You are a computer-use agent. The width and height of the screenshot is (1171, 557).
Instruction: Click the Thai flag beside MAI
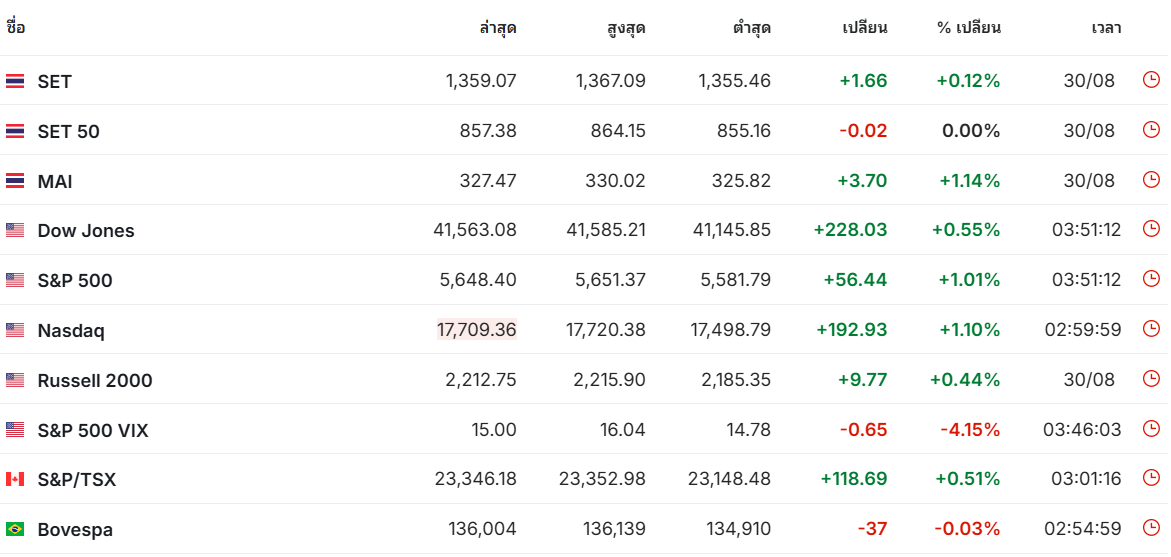click(x=15, y=181)
